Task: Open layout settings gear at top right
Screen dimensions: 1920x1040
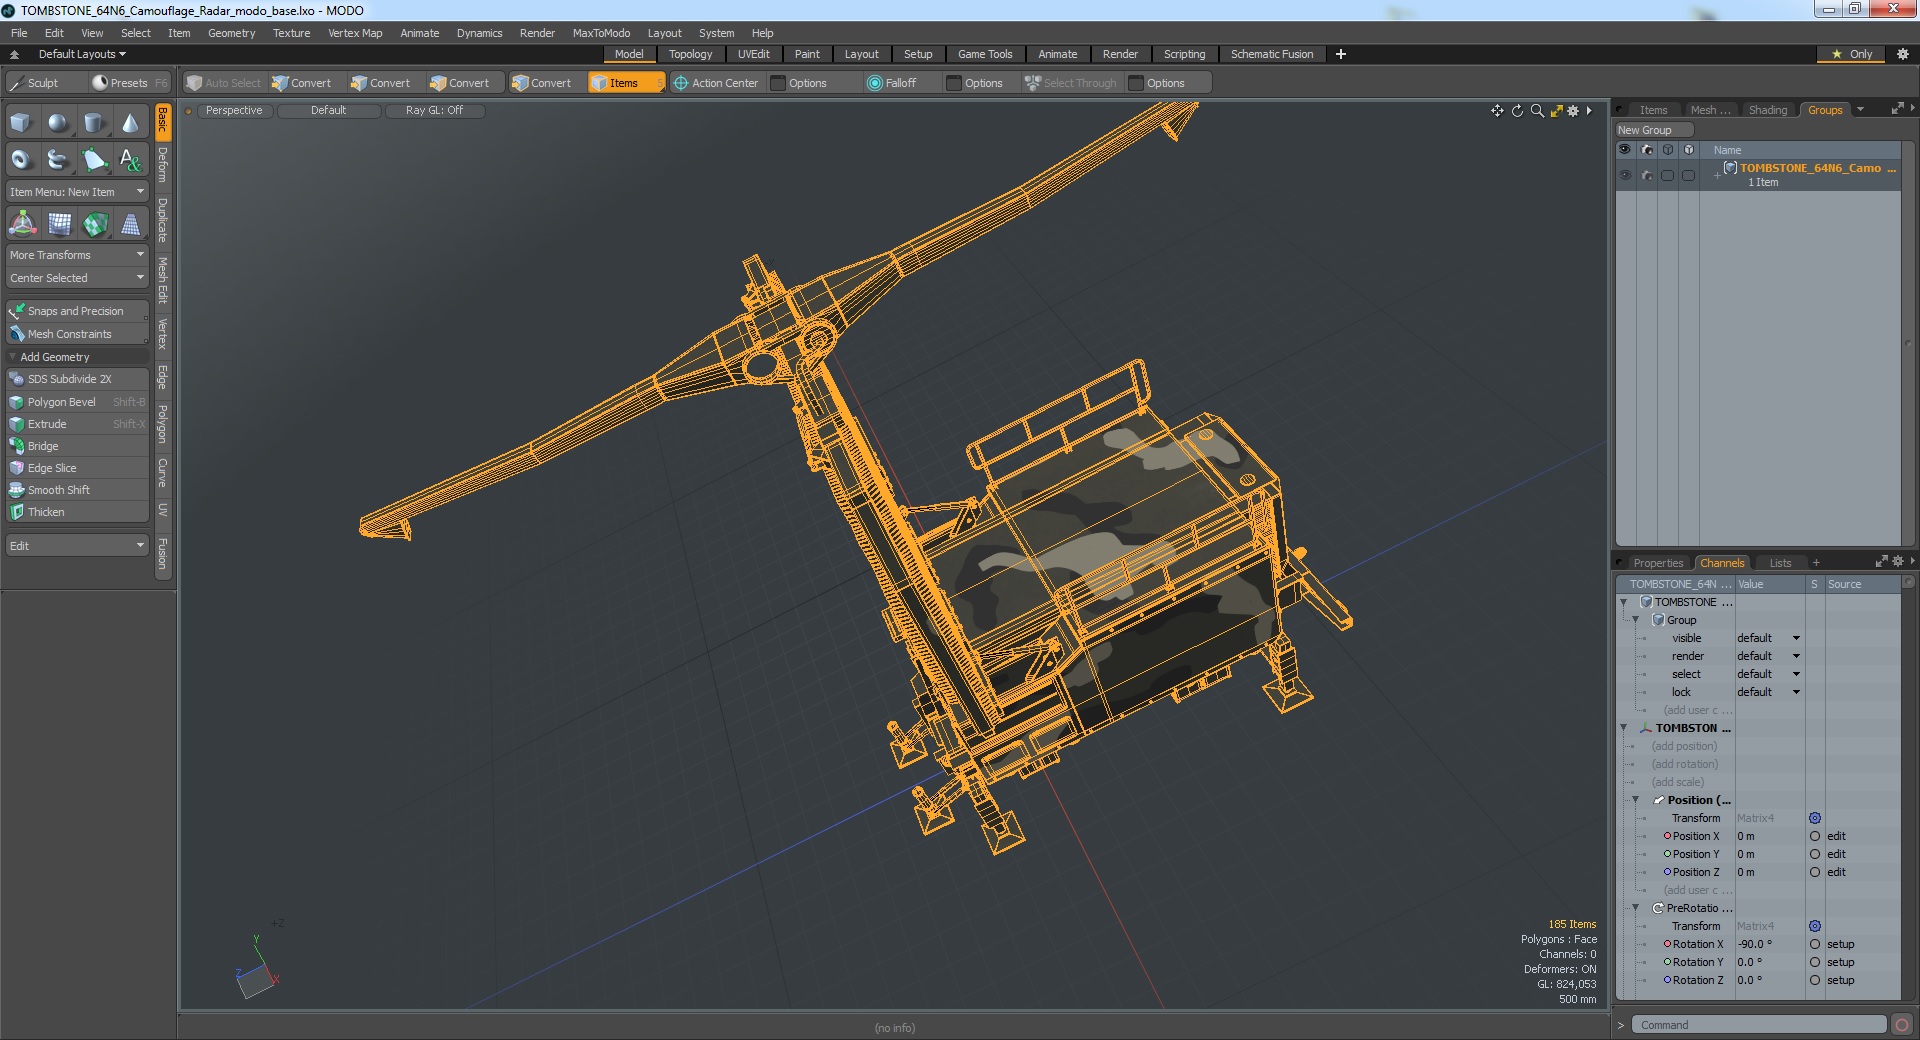Action: (x=1902, y=54)
